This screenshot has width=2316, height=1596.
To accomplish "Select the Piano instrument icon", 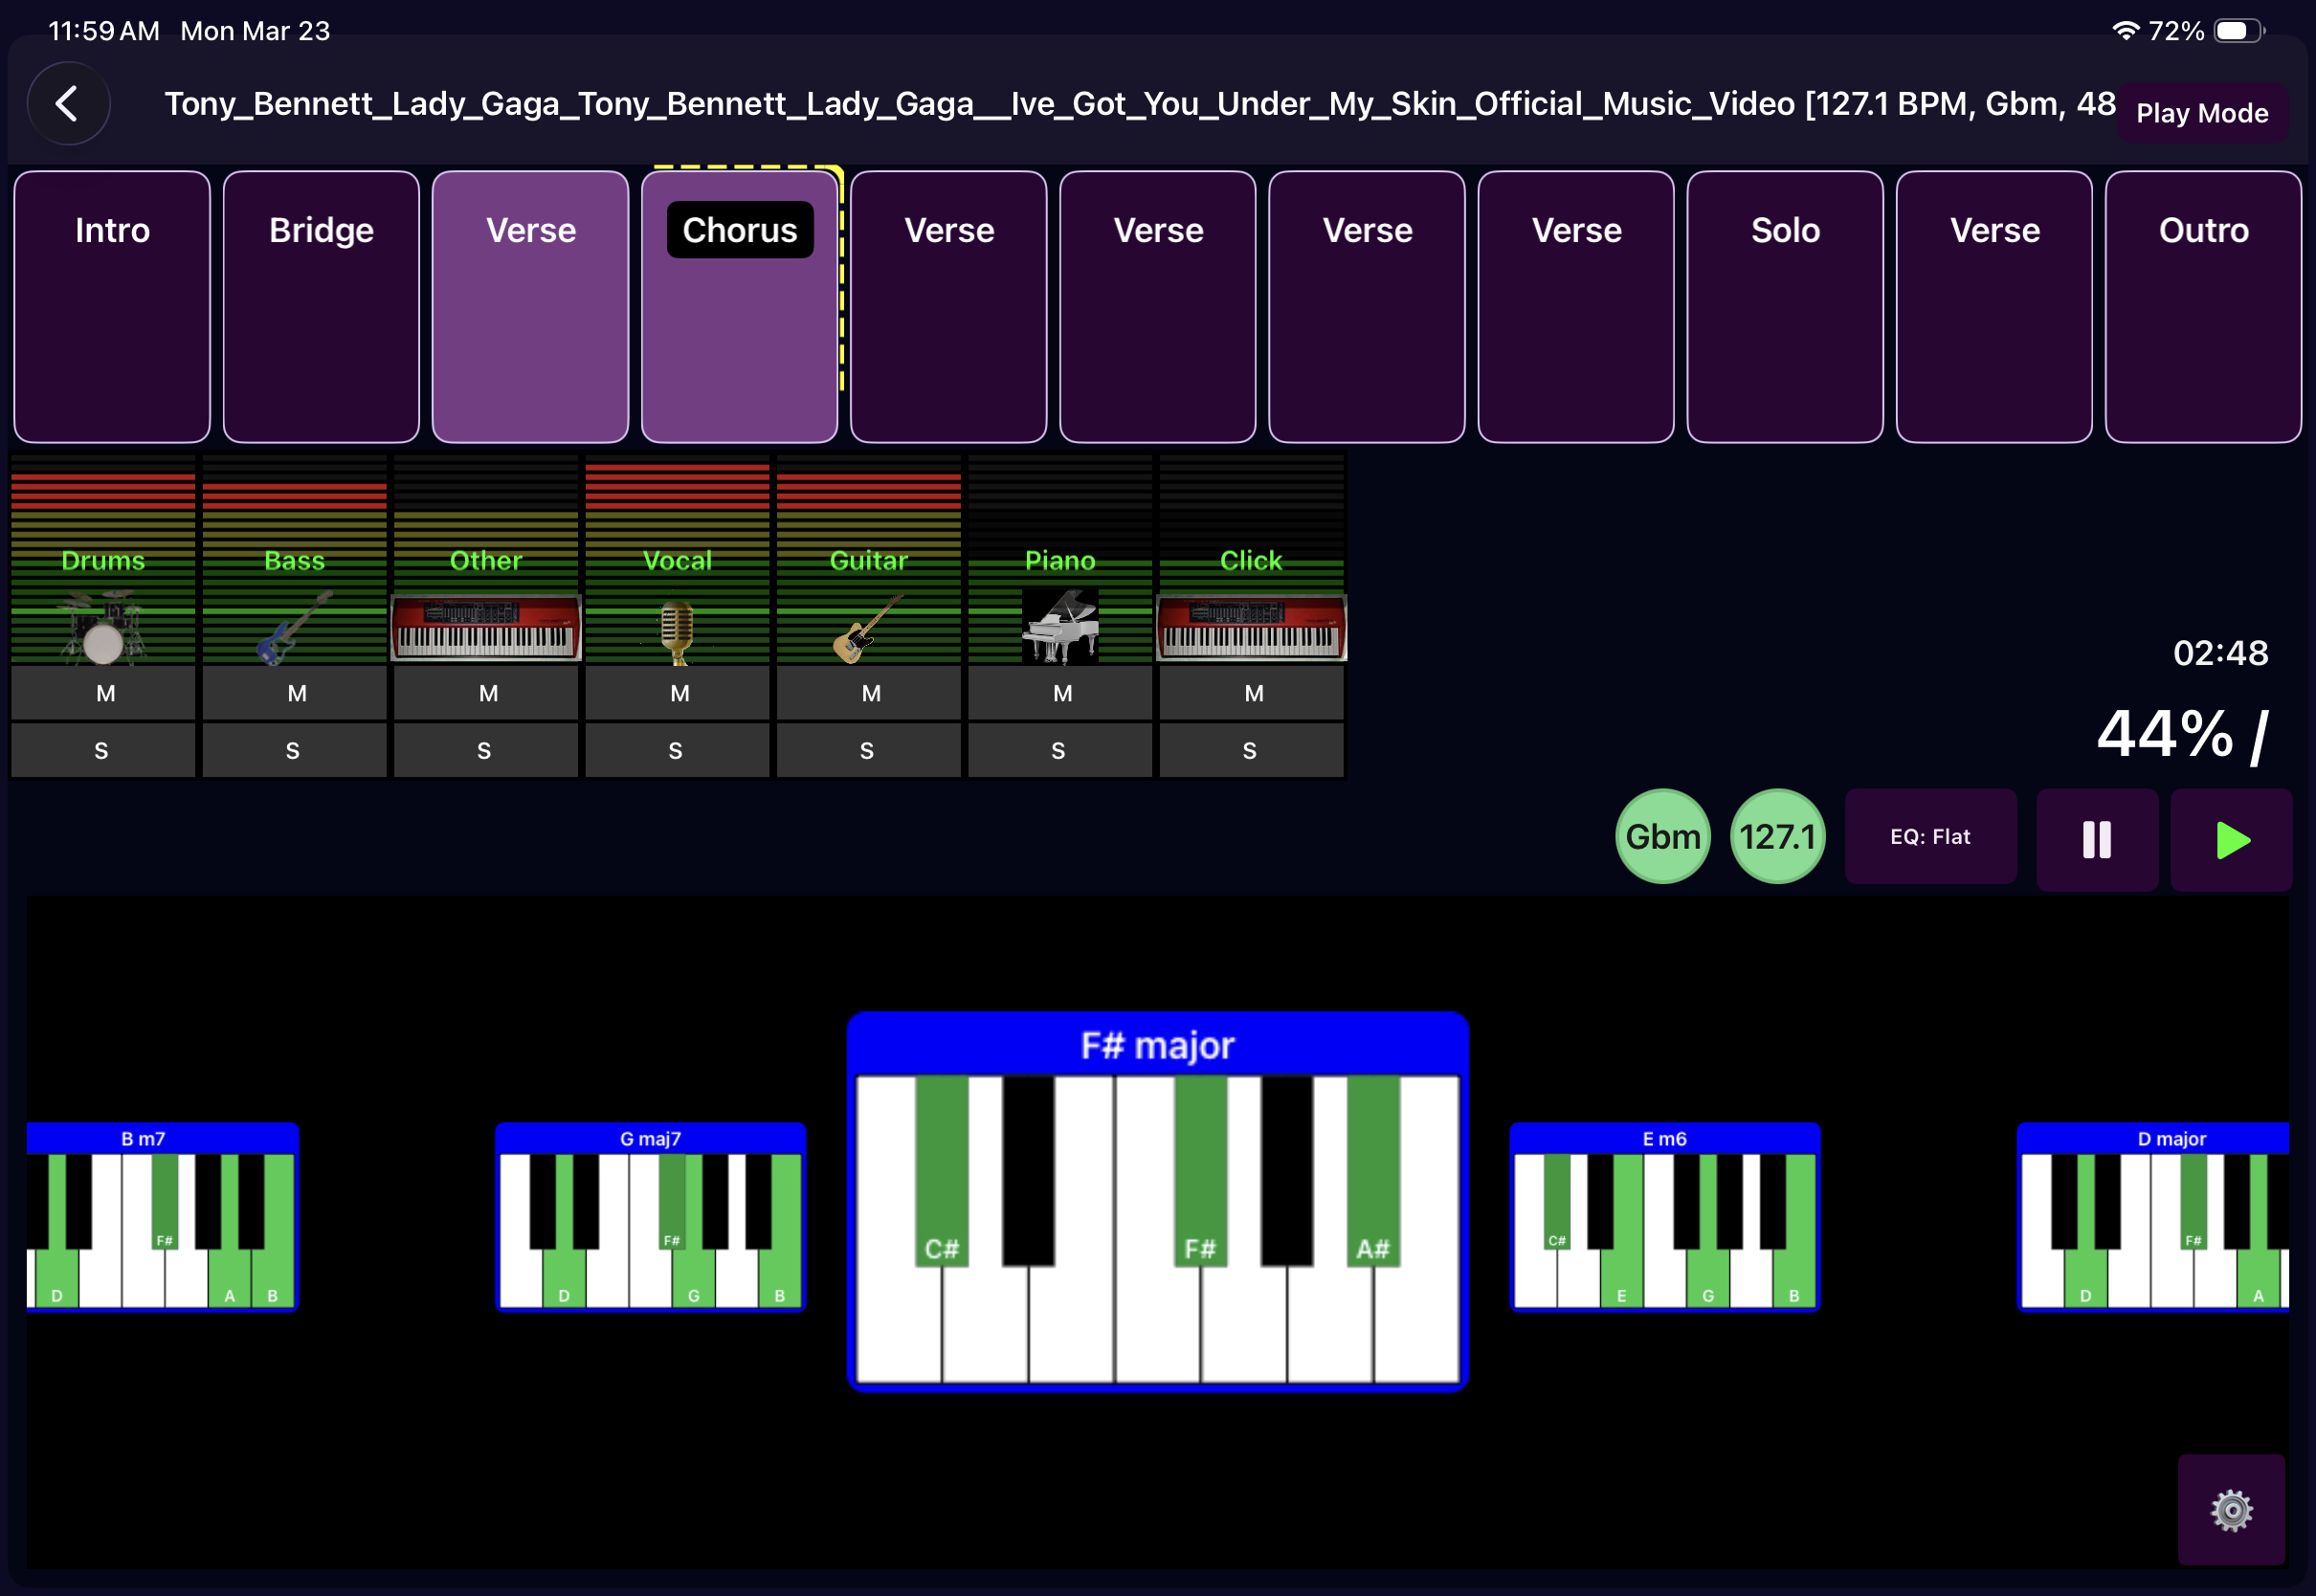I will tap(1059, 625).
